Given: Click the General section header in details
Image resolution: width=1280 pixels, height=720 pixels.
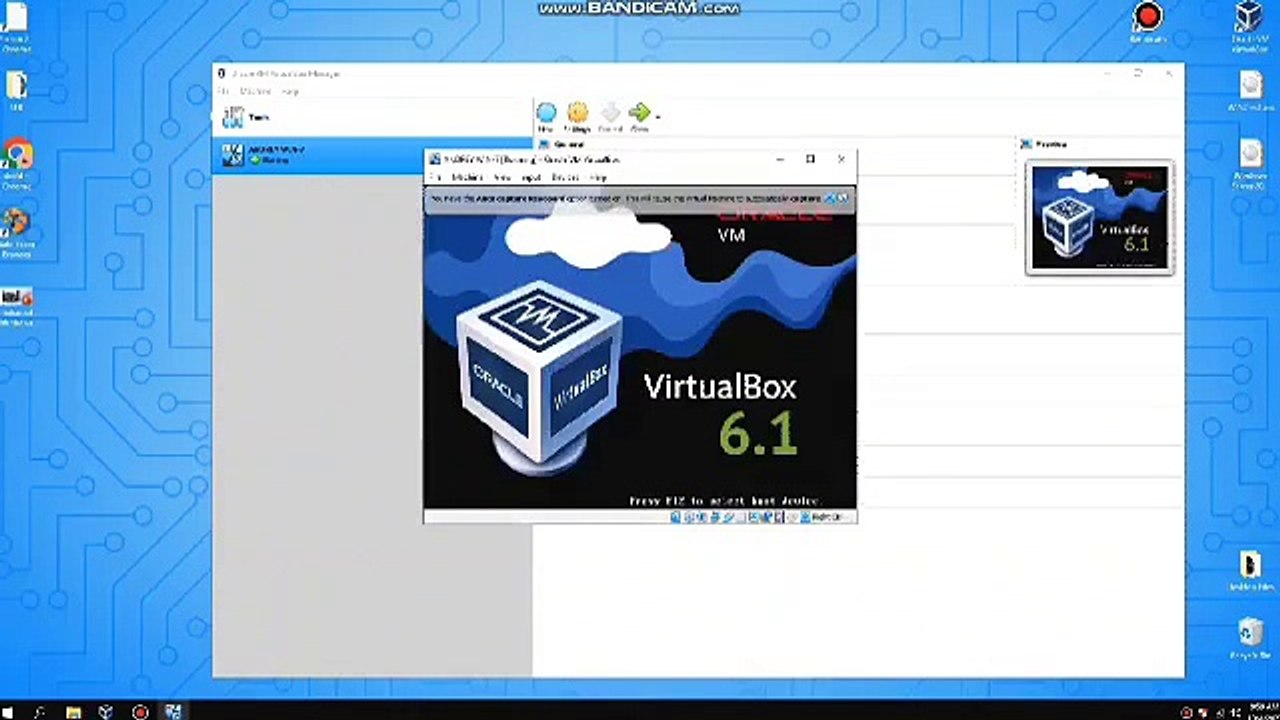Looking at the screenshot, I should (x=568, y=144).
